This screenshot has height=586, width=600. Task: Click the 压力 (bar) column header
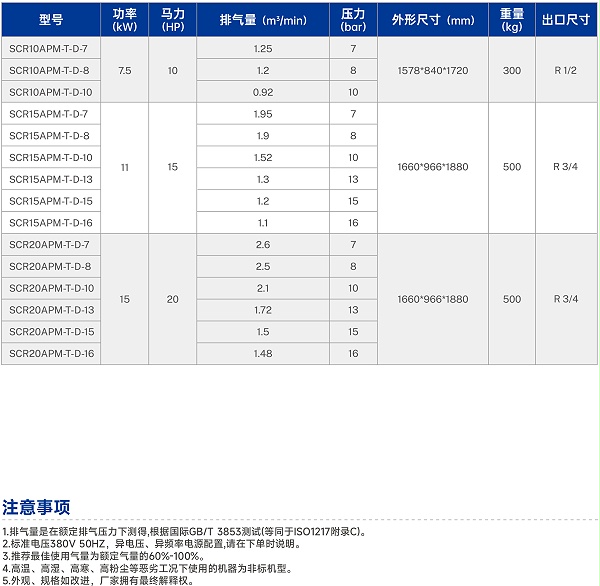point(353,20)
